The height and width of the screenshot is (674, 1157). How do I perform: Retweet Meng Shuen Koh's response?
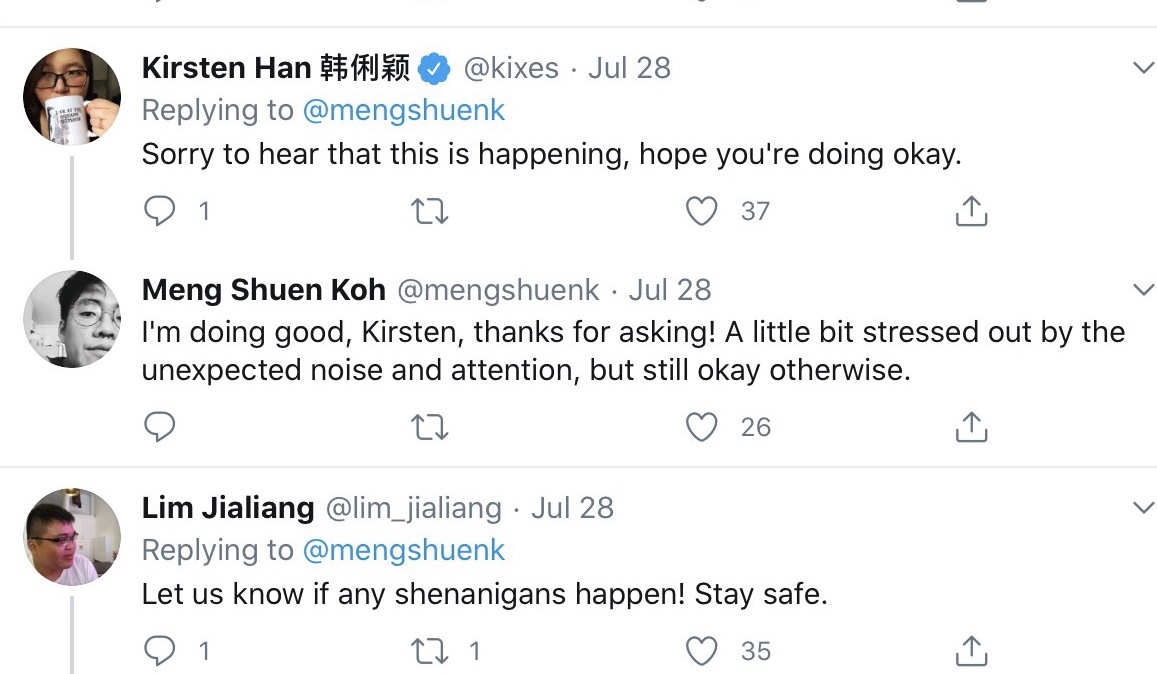(x=429, y=427)
